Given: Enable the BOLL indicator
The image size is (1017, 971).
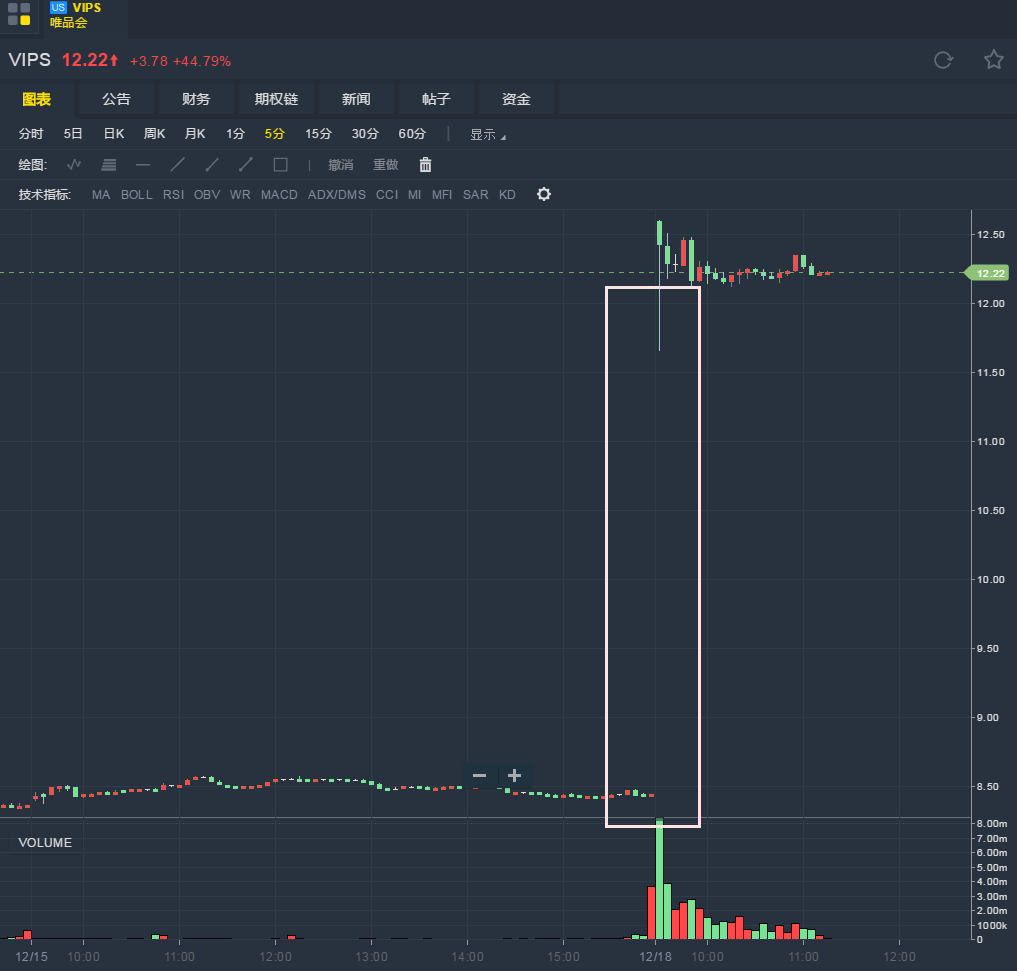Looking at the screenshot, I should (136, 195).
